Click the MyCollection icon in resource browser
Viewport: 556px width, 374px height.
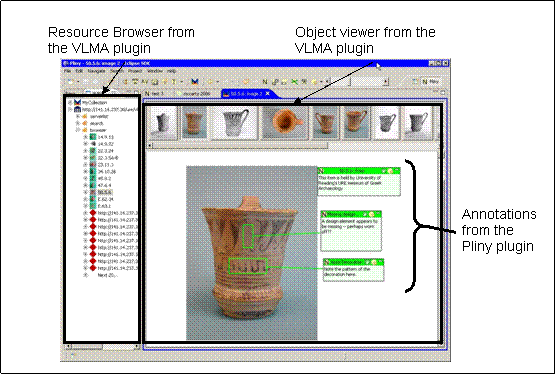click(78, 102)
